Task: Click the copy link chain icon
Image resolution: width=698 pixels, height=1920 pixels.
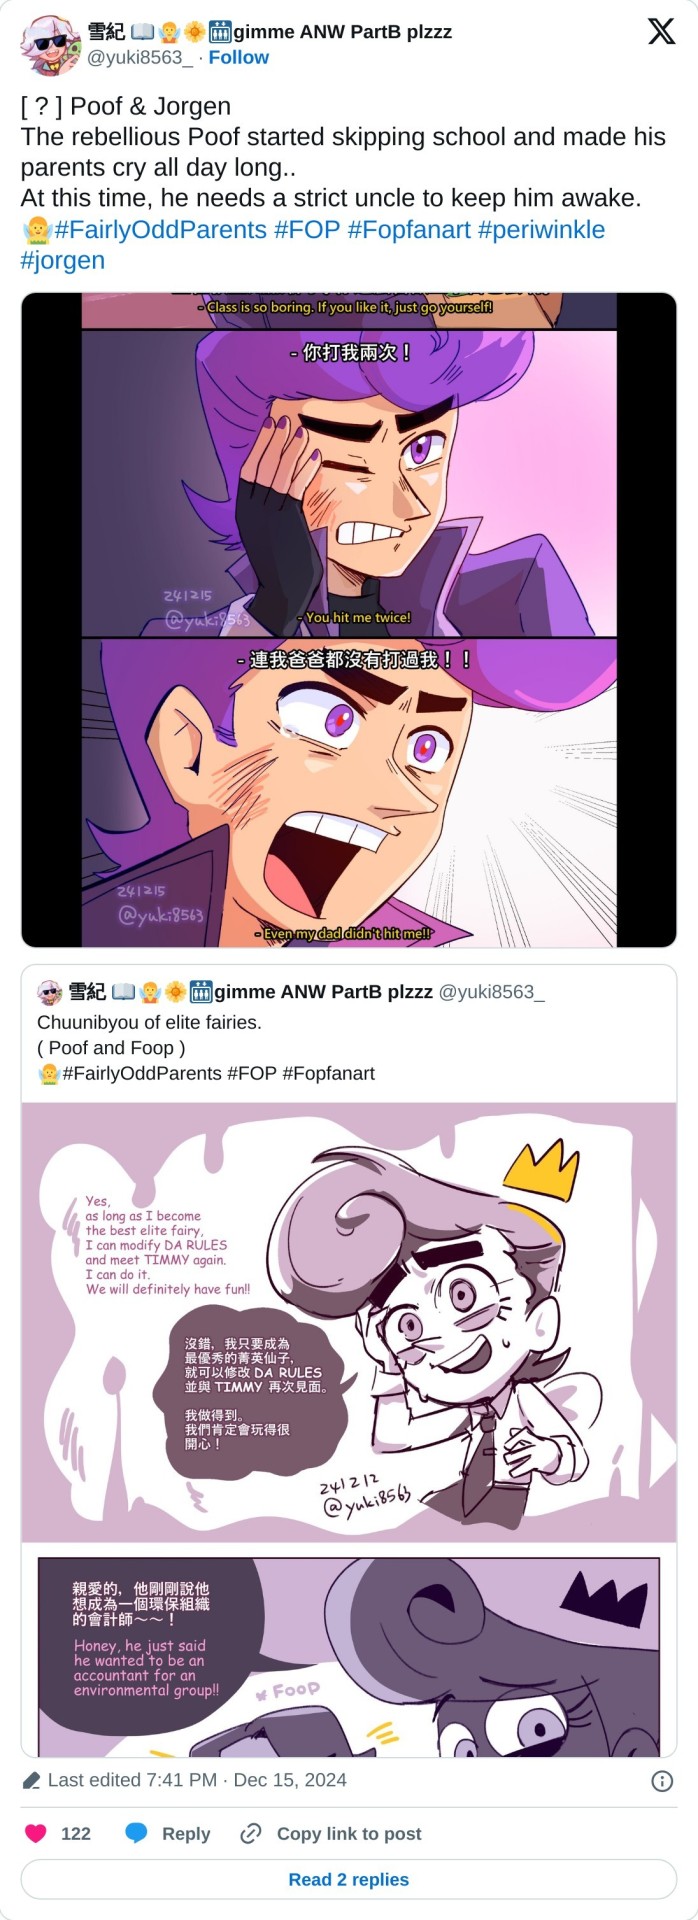Action: coord(251,1833)
